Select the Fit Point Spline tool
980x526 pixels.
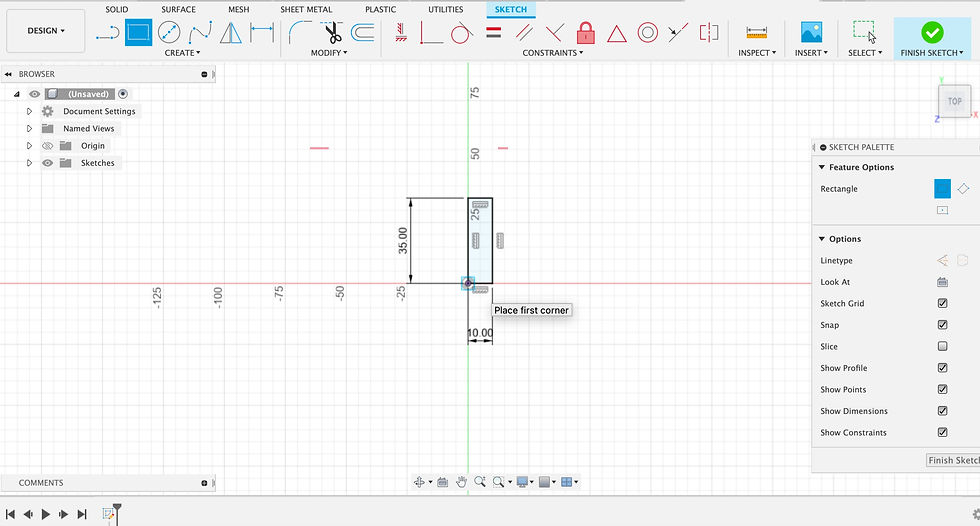(200, 32)
